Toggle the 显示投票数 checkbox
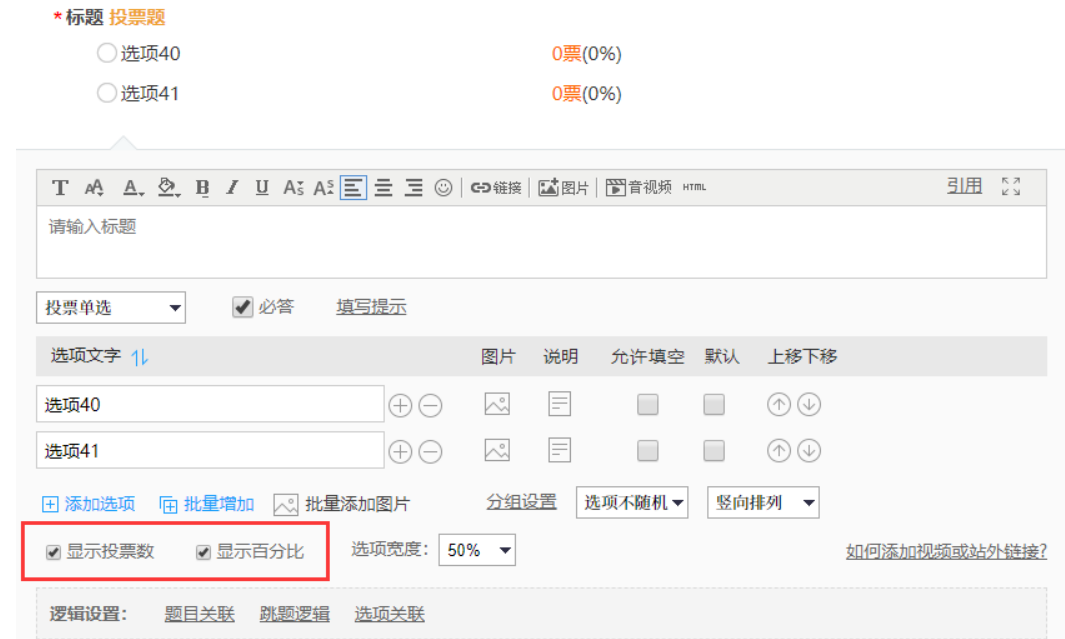The height and width of the screenshot is (639, 1065). pos(53,552)
